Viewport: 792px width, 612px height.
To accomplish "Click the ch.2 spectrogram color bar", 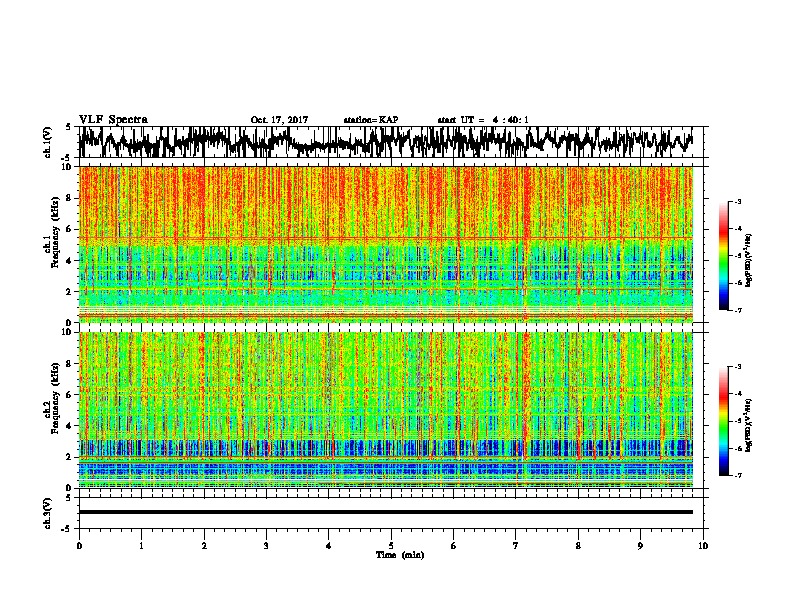I will [723, 421].
